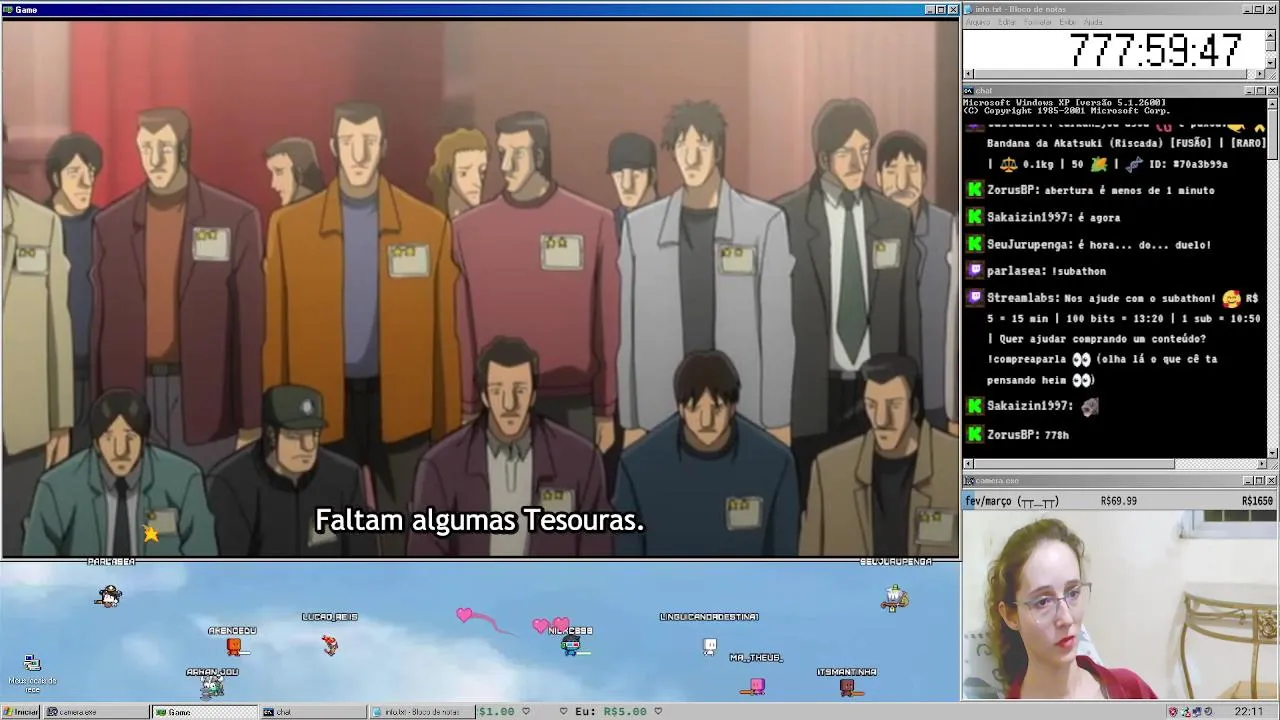Click the AKENOEDU orange avatar
Screen dimensions: 1280x720
coord(234,646)
